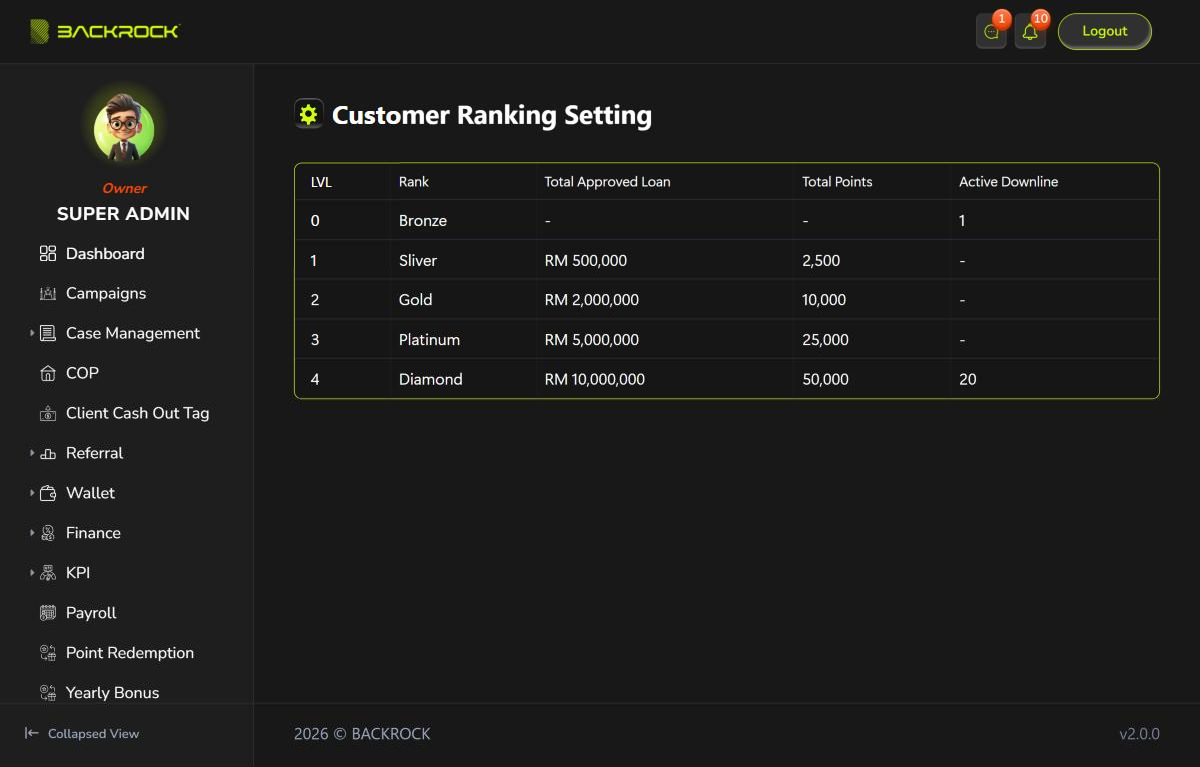Click the Customer Ranking Setting page title
The height and width of the screenshot is (767, 1200).
[492, 115]
